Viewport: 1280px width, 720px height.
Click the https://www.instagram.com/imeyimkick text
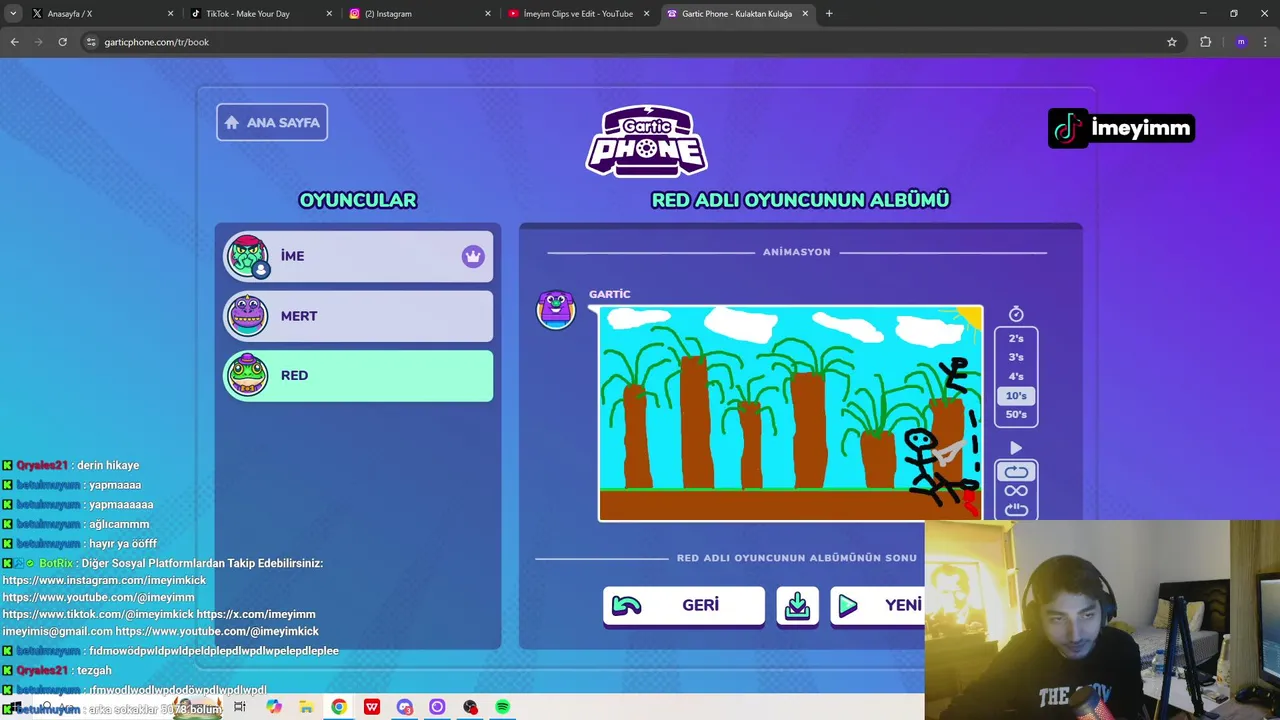[104, 580]
